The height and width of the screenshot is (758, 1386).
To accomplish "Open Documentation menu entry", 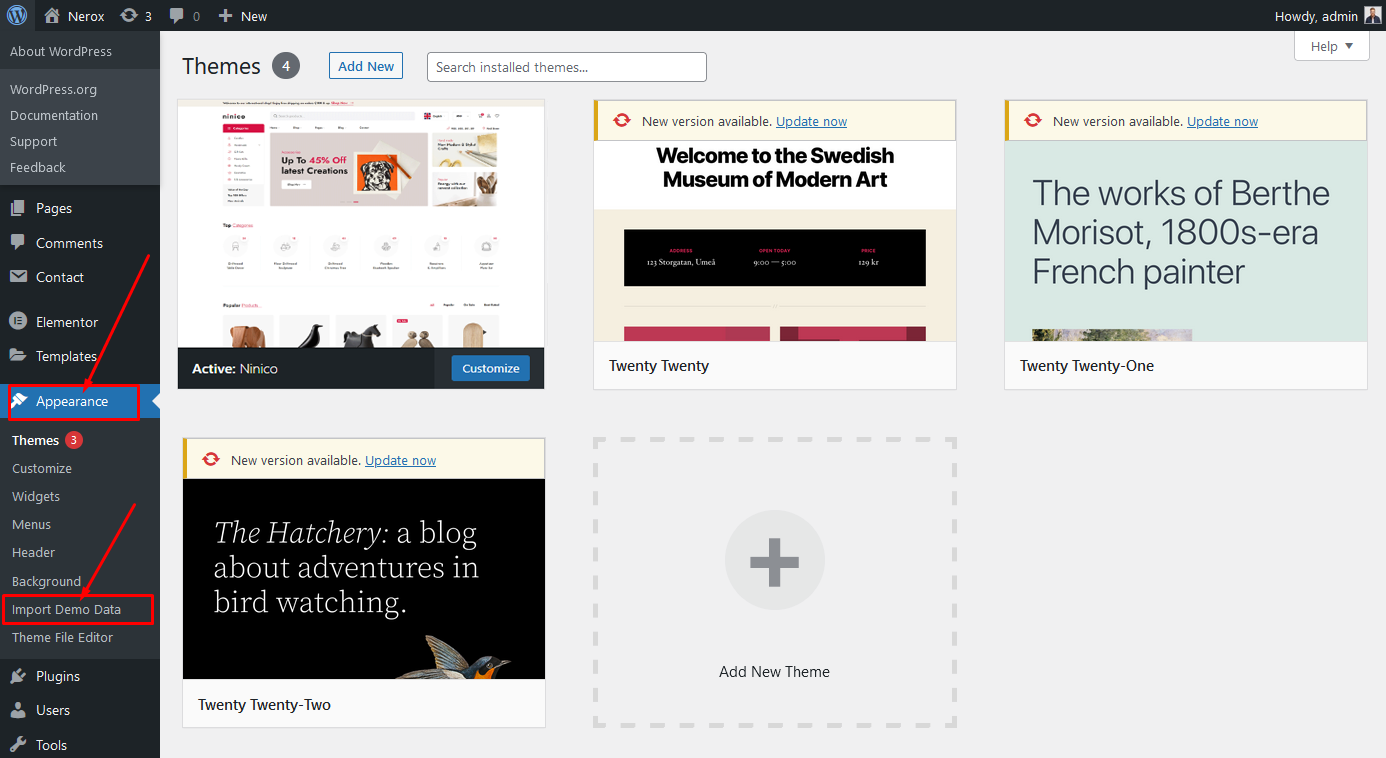I will coord(54,115).
